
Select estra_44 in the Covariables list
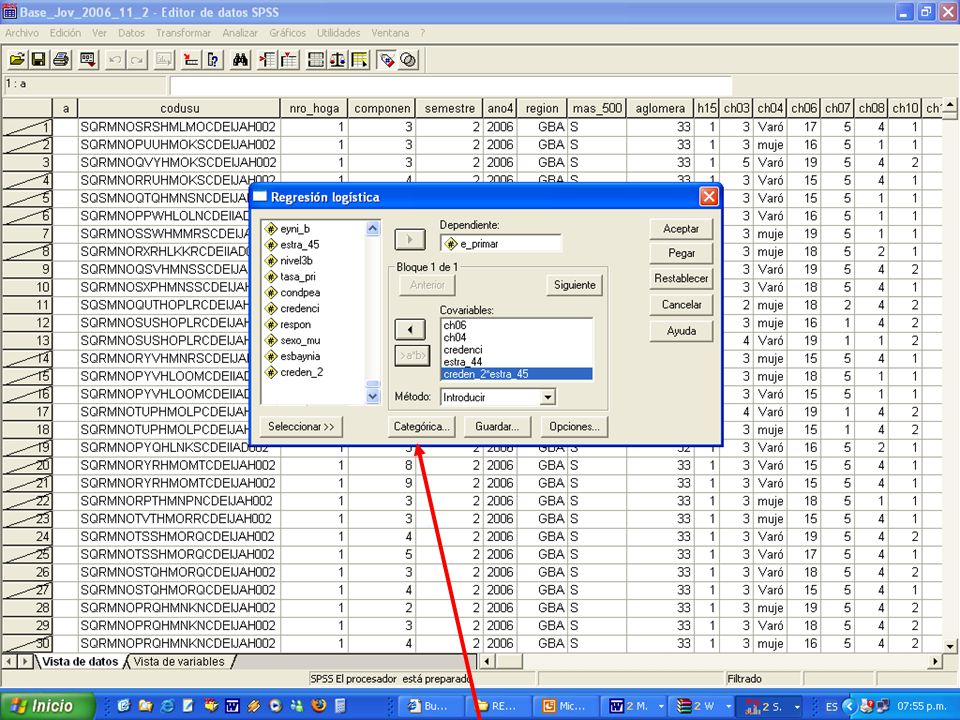(x=516, y=362)
